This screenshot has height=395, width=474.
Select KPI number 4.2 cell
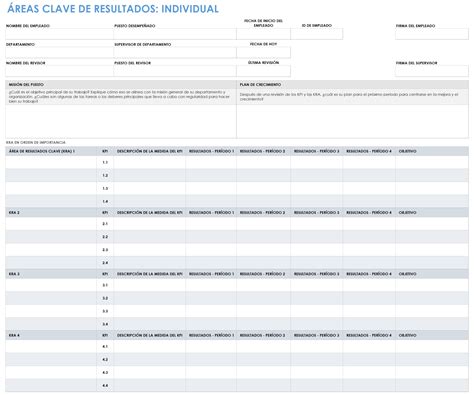(105, 359)
